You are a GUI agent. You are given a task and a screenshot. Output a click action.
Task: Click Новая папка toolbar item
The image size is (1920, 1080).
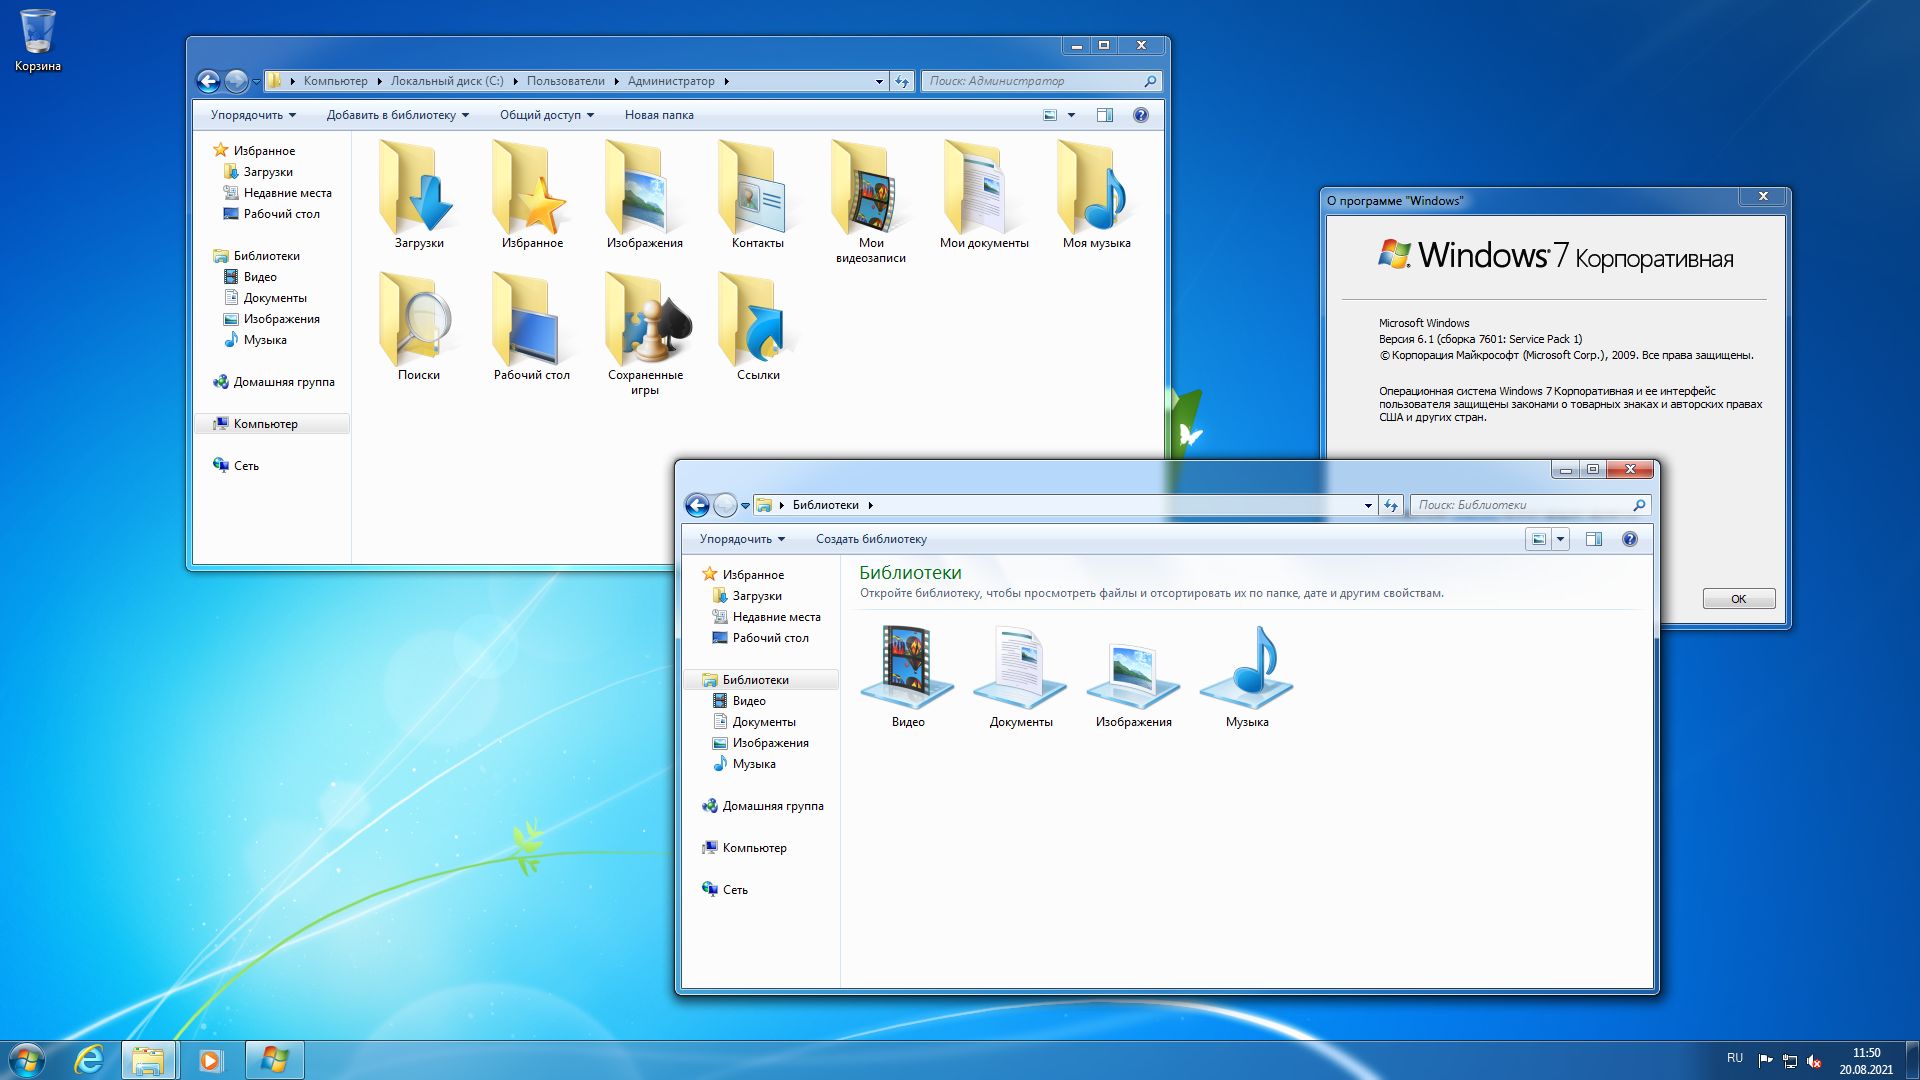coord(658,115)
